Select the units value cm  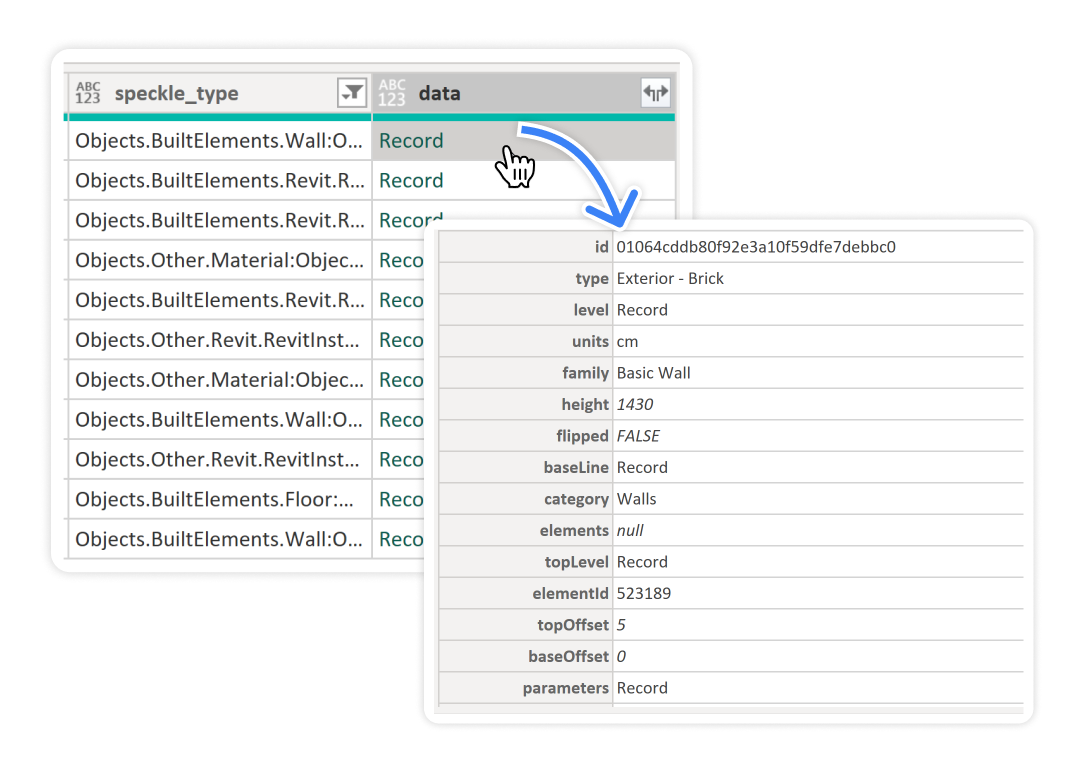[x=627, y=342]
